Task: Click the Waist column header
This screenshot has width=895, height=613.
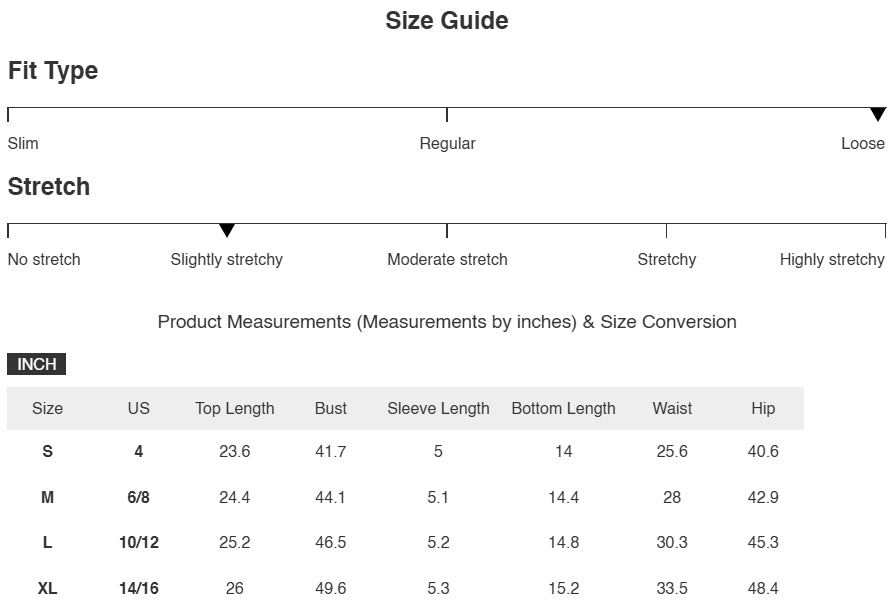Action: (672, 408)
